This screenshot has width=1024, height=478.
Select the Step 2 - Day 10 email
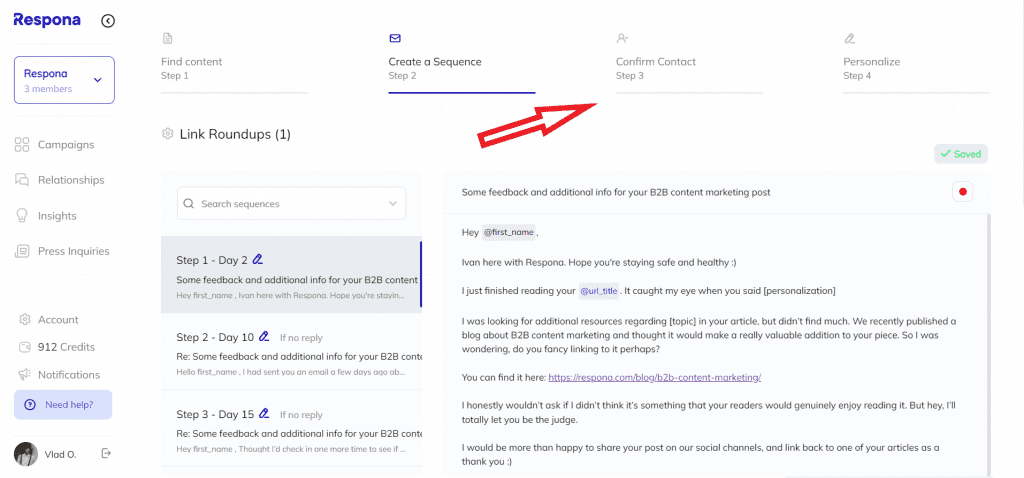pyautogui.click(x=291, y=351)
